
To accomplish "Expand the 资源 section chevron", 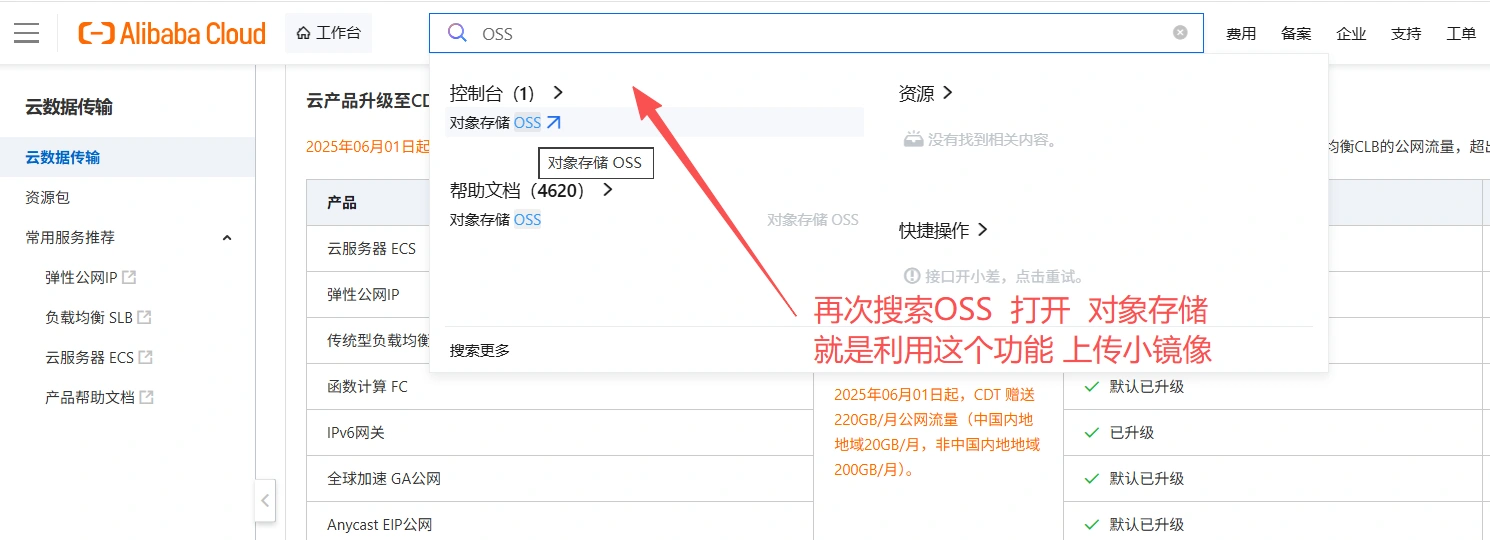I will (x=947, y=92).
